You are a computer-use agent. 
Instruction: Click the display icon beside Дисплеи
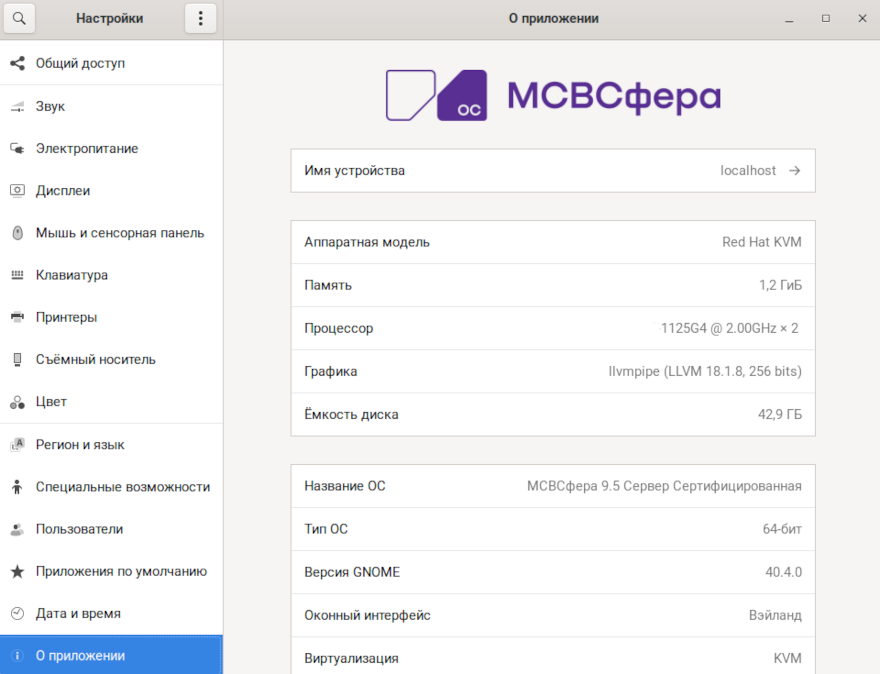17,190
